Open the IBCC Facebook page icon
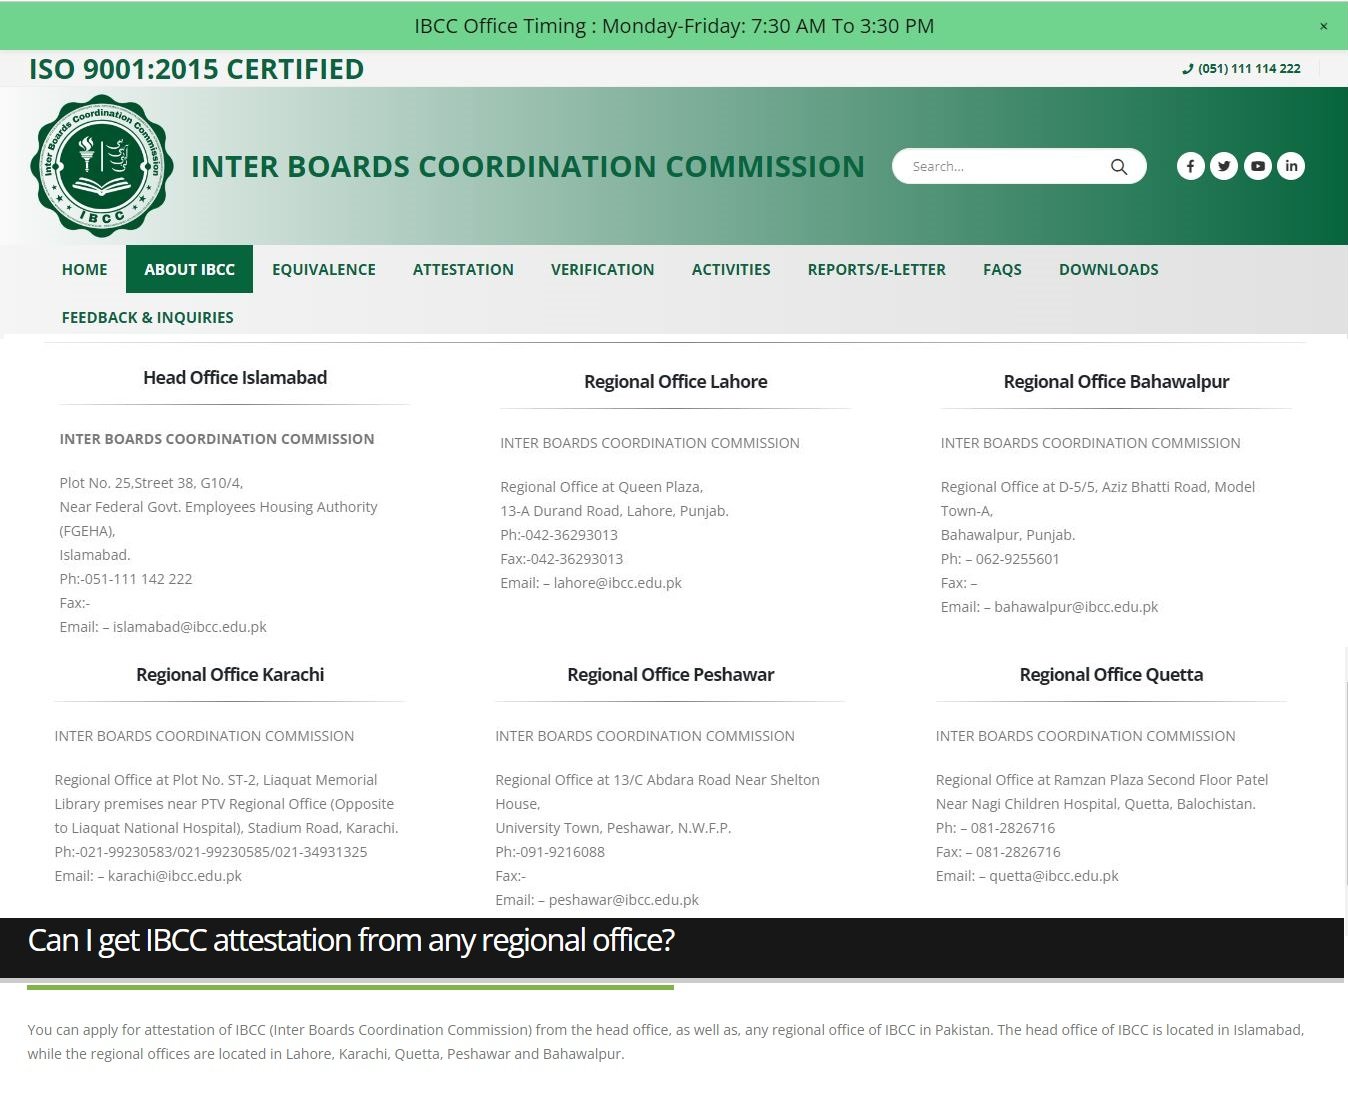The width and height of the screenshot is (1348, 1094). tap(1190, 166)
